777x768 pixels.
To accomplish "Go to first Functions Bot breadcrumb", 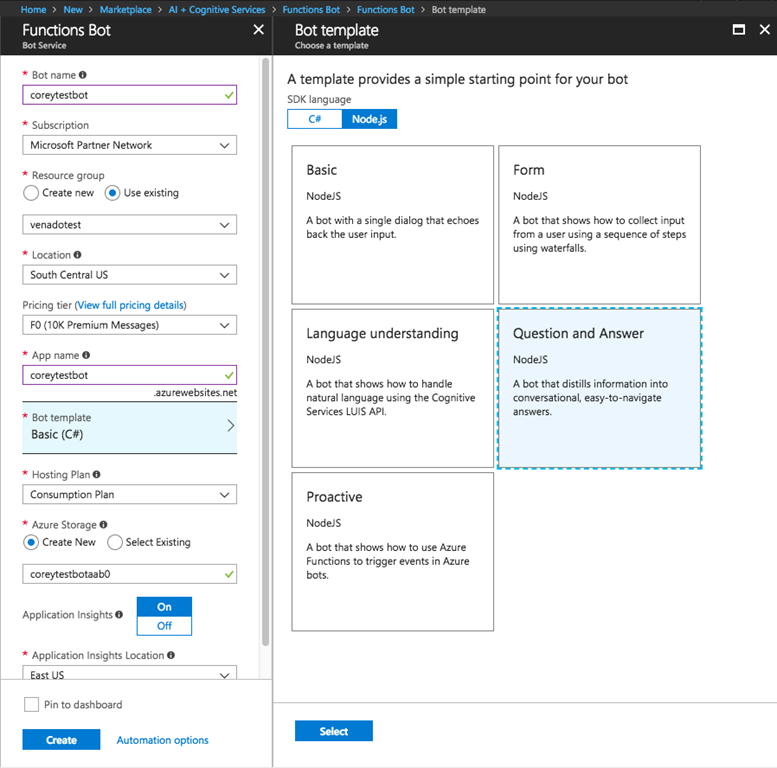I will (311, 9).
